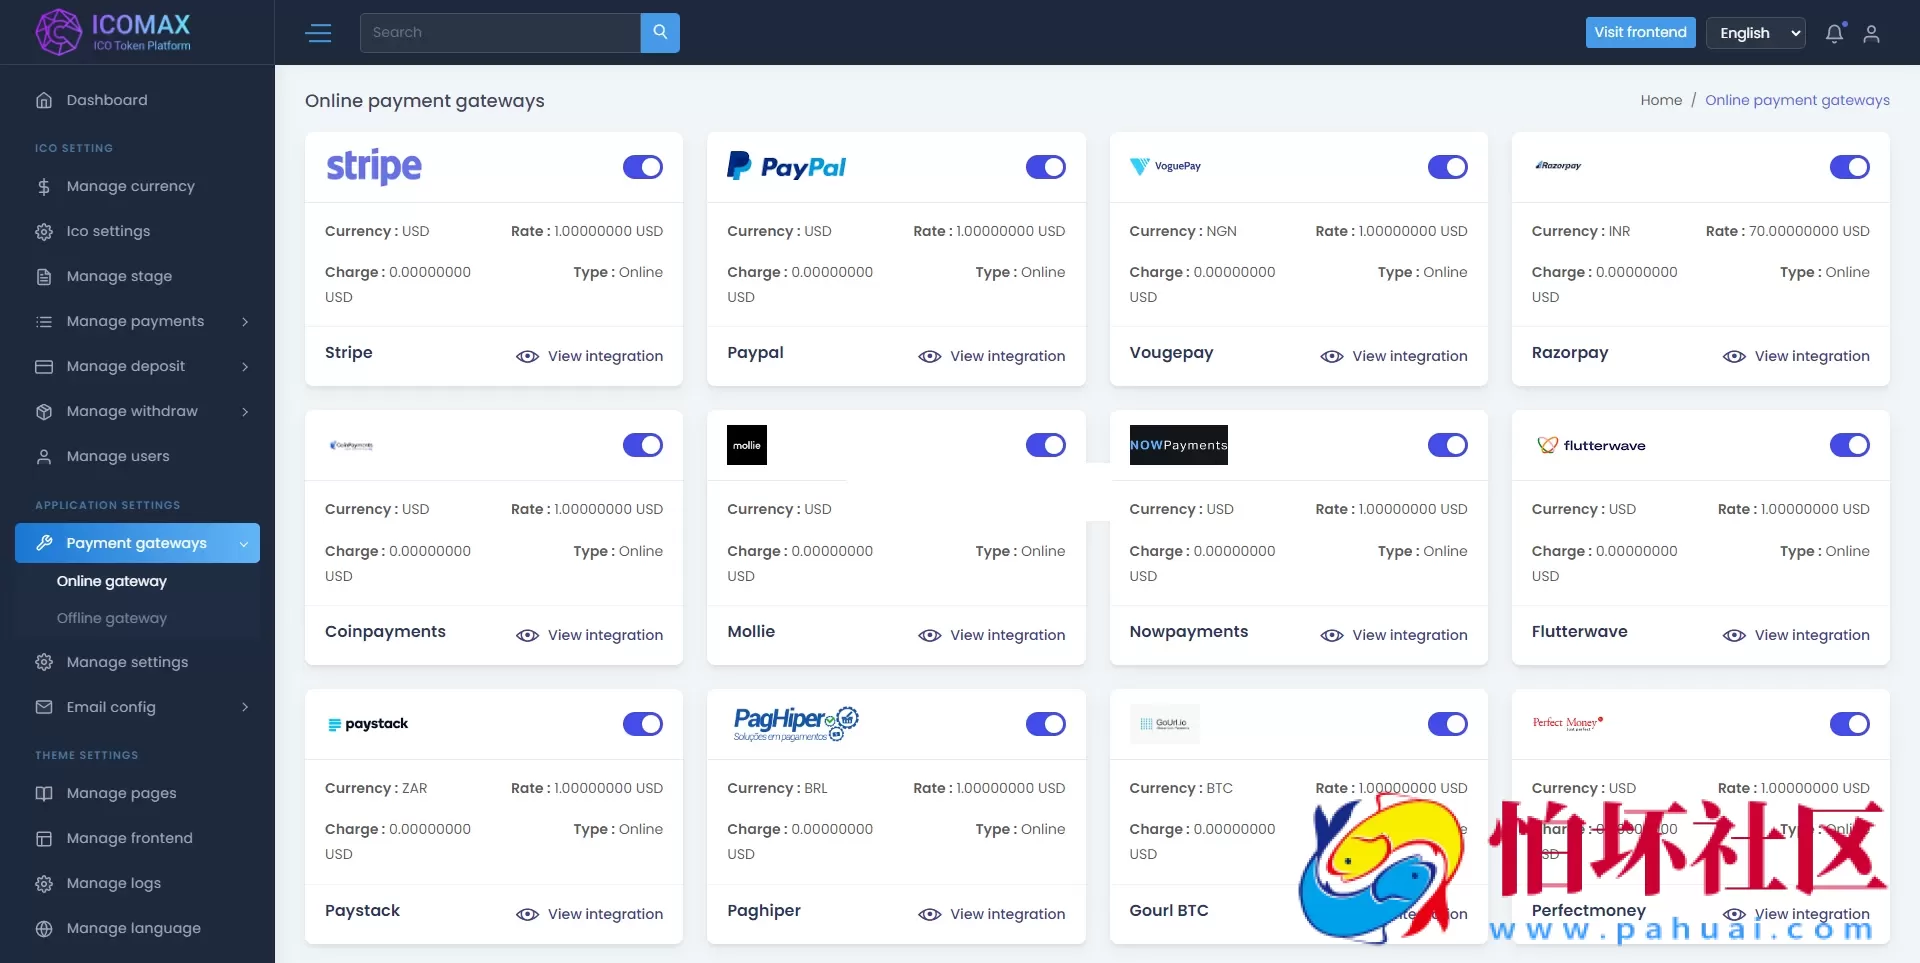Turn off the PayPal gateway switch
This screenshot has width=1920, height=963.
coord(1045,167)
